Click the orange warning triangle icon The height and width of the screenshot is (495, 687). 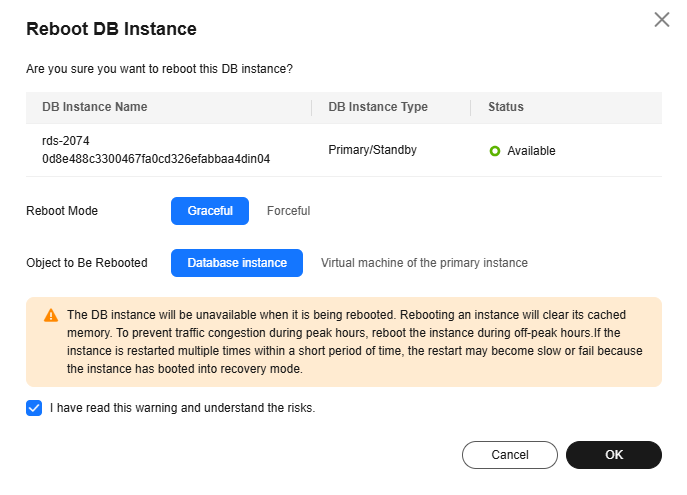coord(51,315)
